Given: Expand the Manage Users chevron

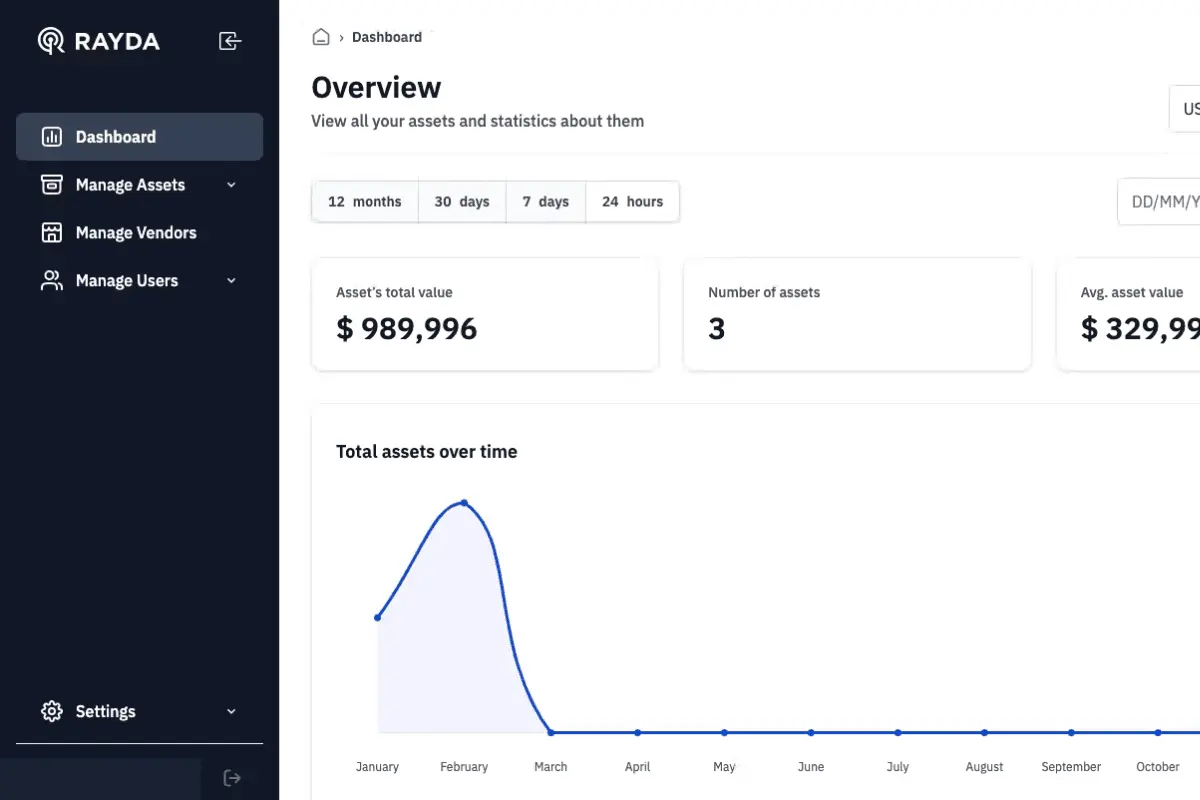Looking at the screenshot, I should pos(231,281).
